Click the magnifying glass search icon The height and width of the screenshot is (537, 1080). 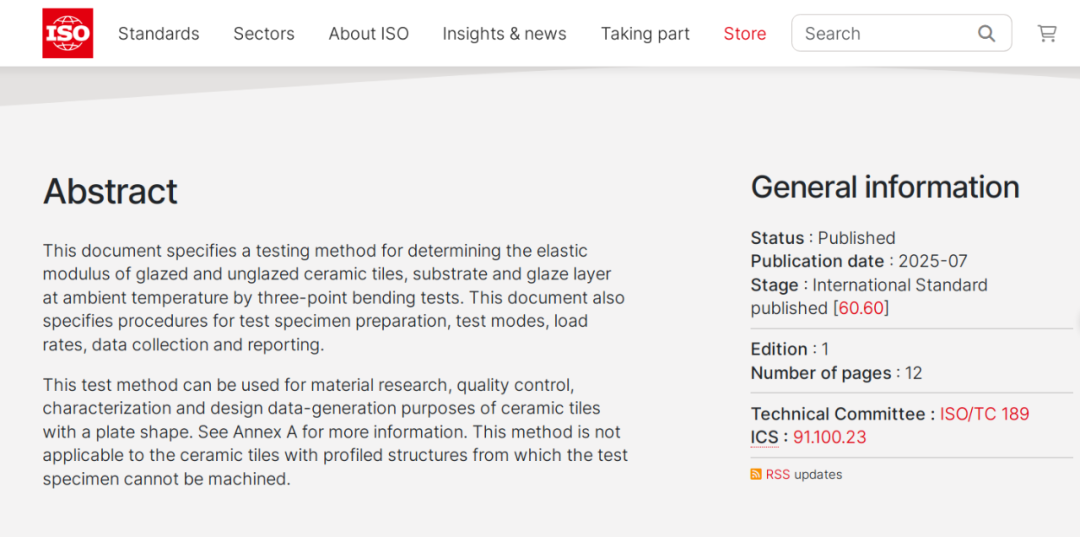pyautogui.click(x=986, y=34)
